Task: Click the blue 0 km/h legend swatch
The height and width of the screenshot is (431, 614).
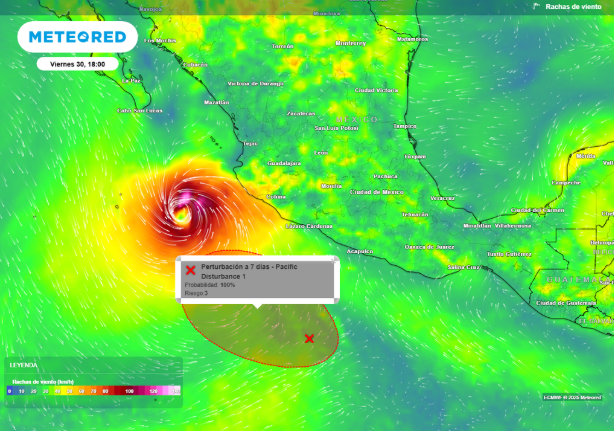Action: point(9,391)
